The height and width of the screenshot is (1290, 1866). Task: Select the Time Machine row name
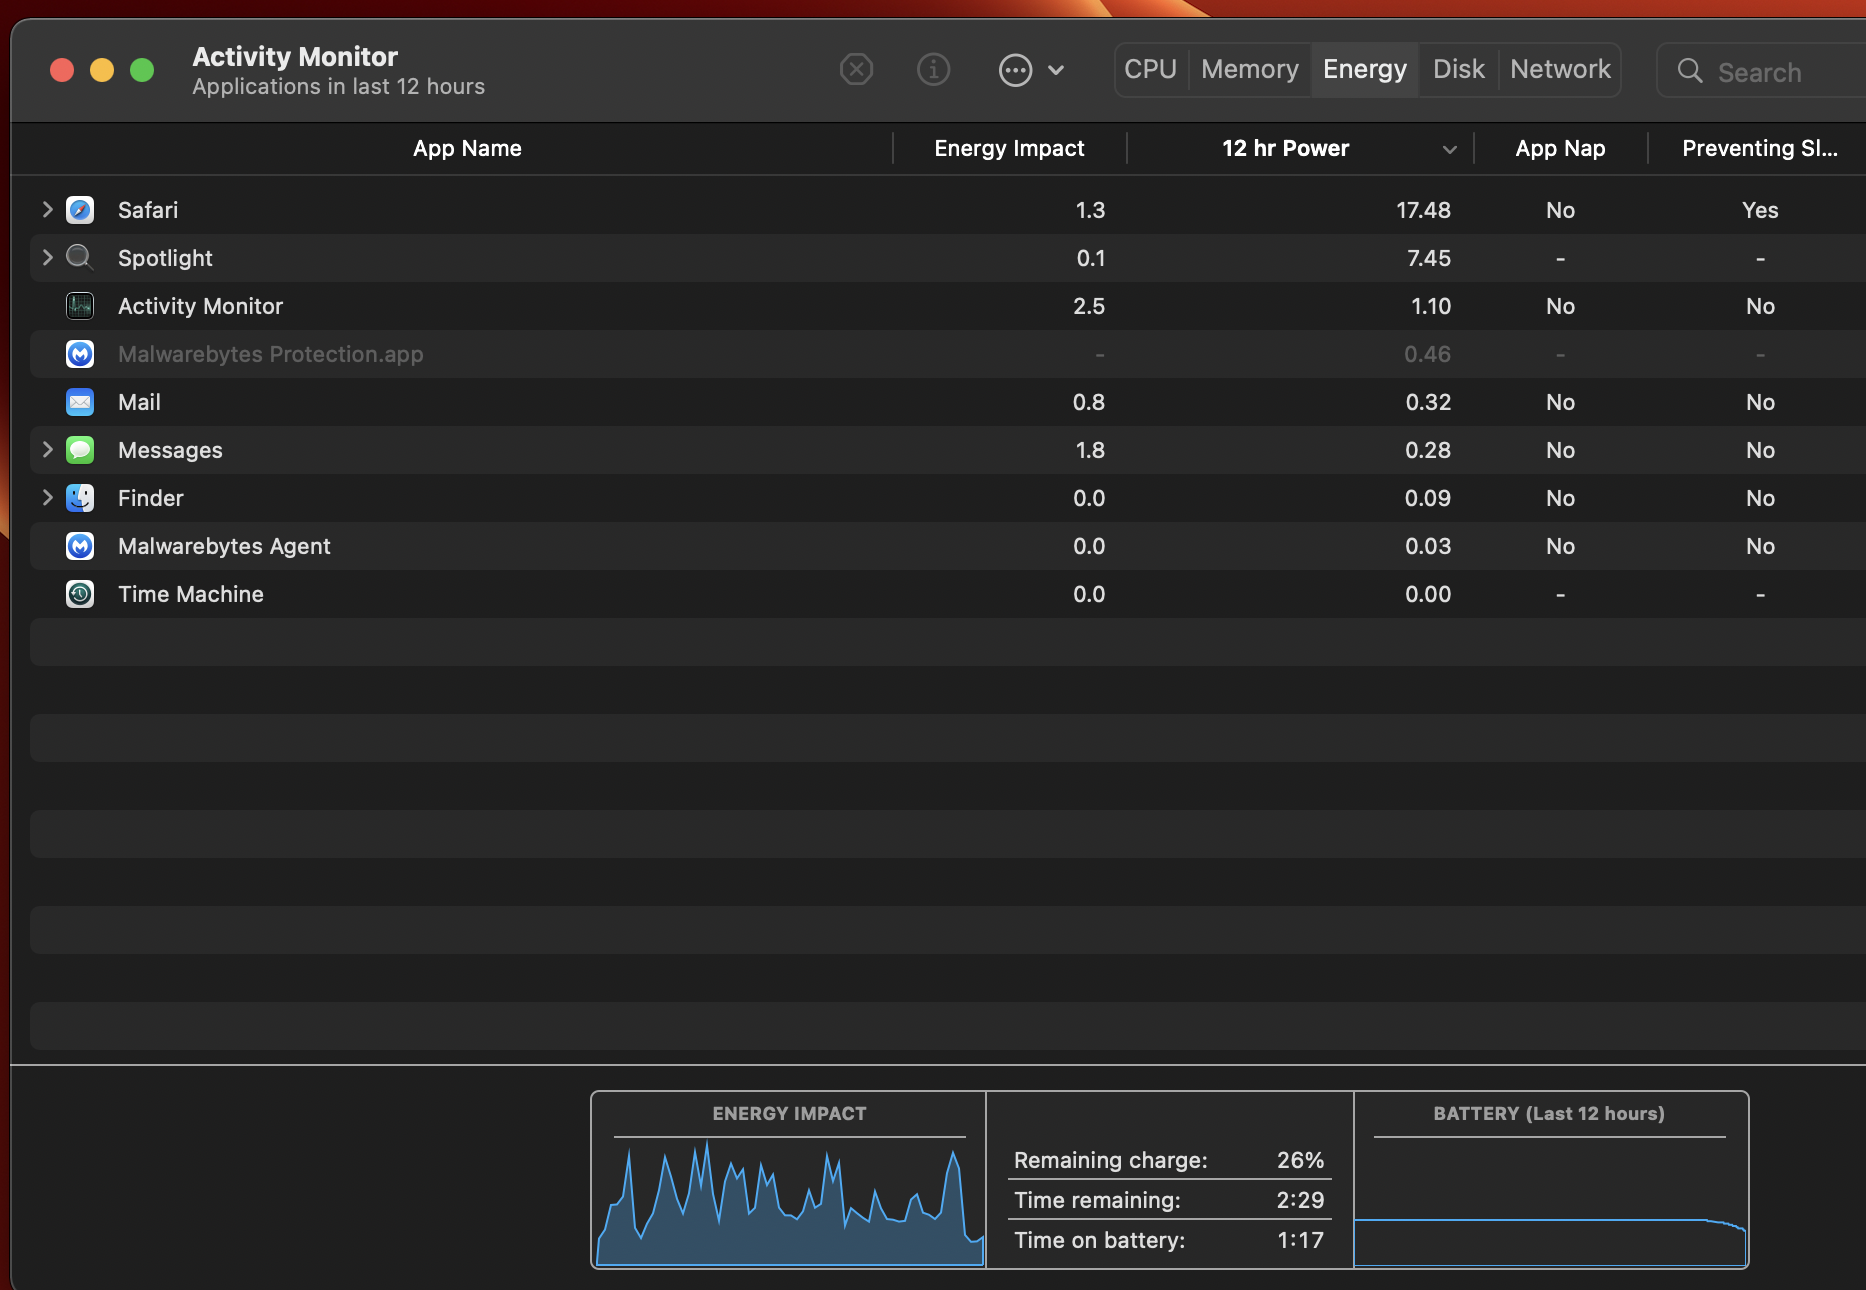191,594
